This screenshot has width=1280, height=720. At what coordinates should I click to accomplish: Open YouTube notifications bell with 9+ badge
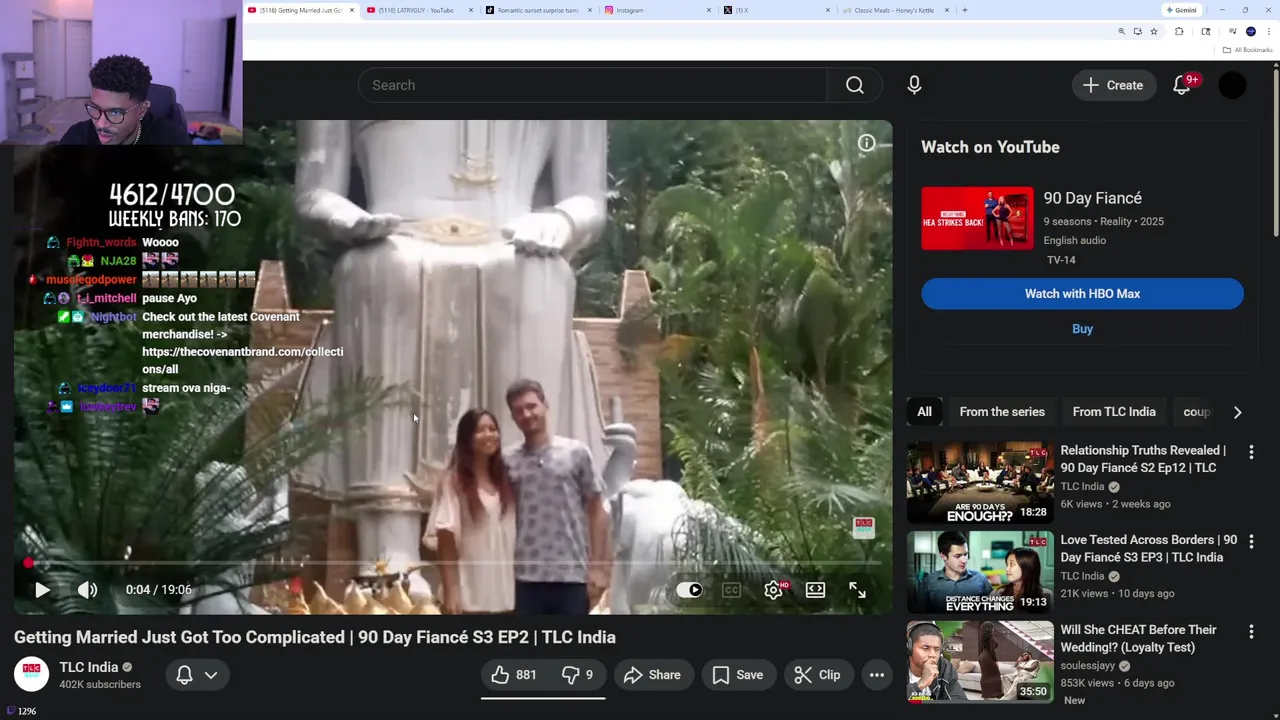point(1182,85)
